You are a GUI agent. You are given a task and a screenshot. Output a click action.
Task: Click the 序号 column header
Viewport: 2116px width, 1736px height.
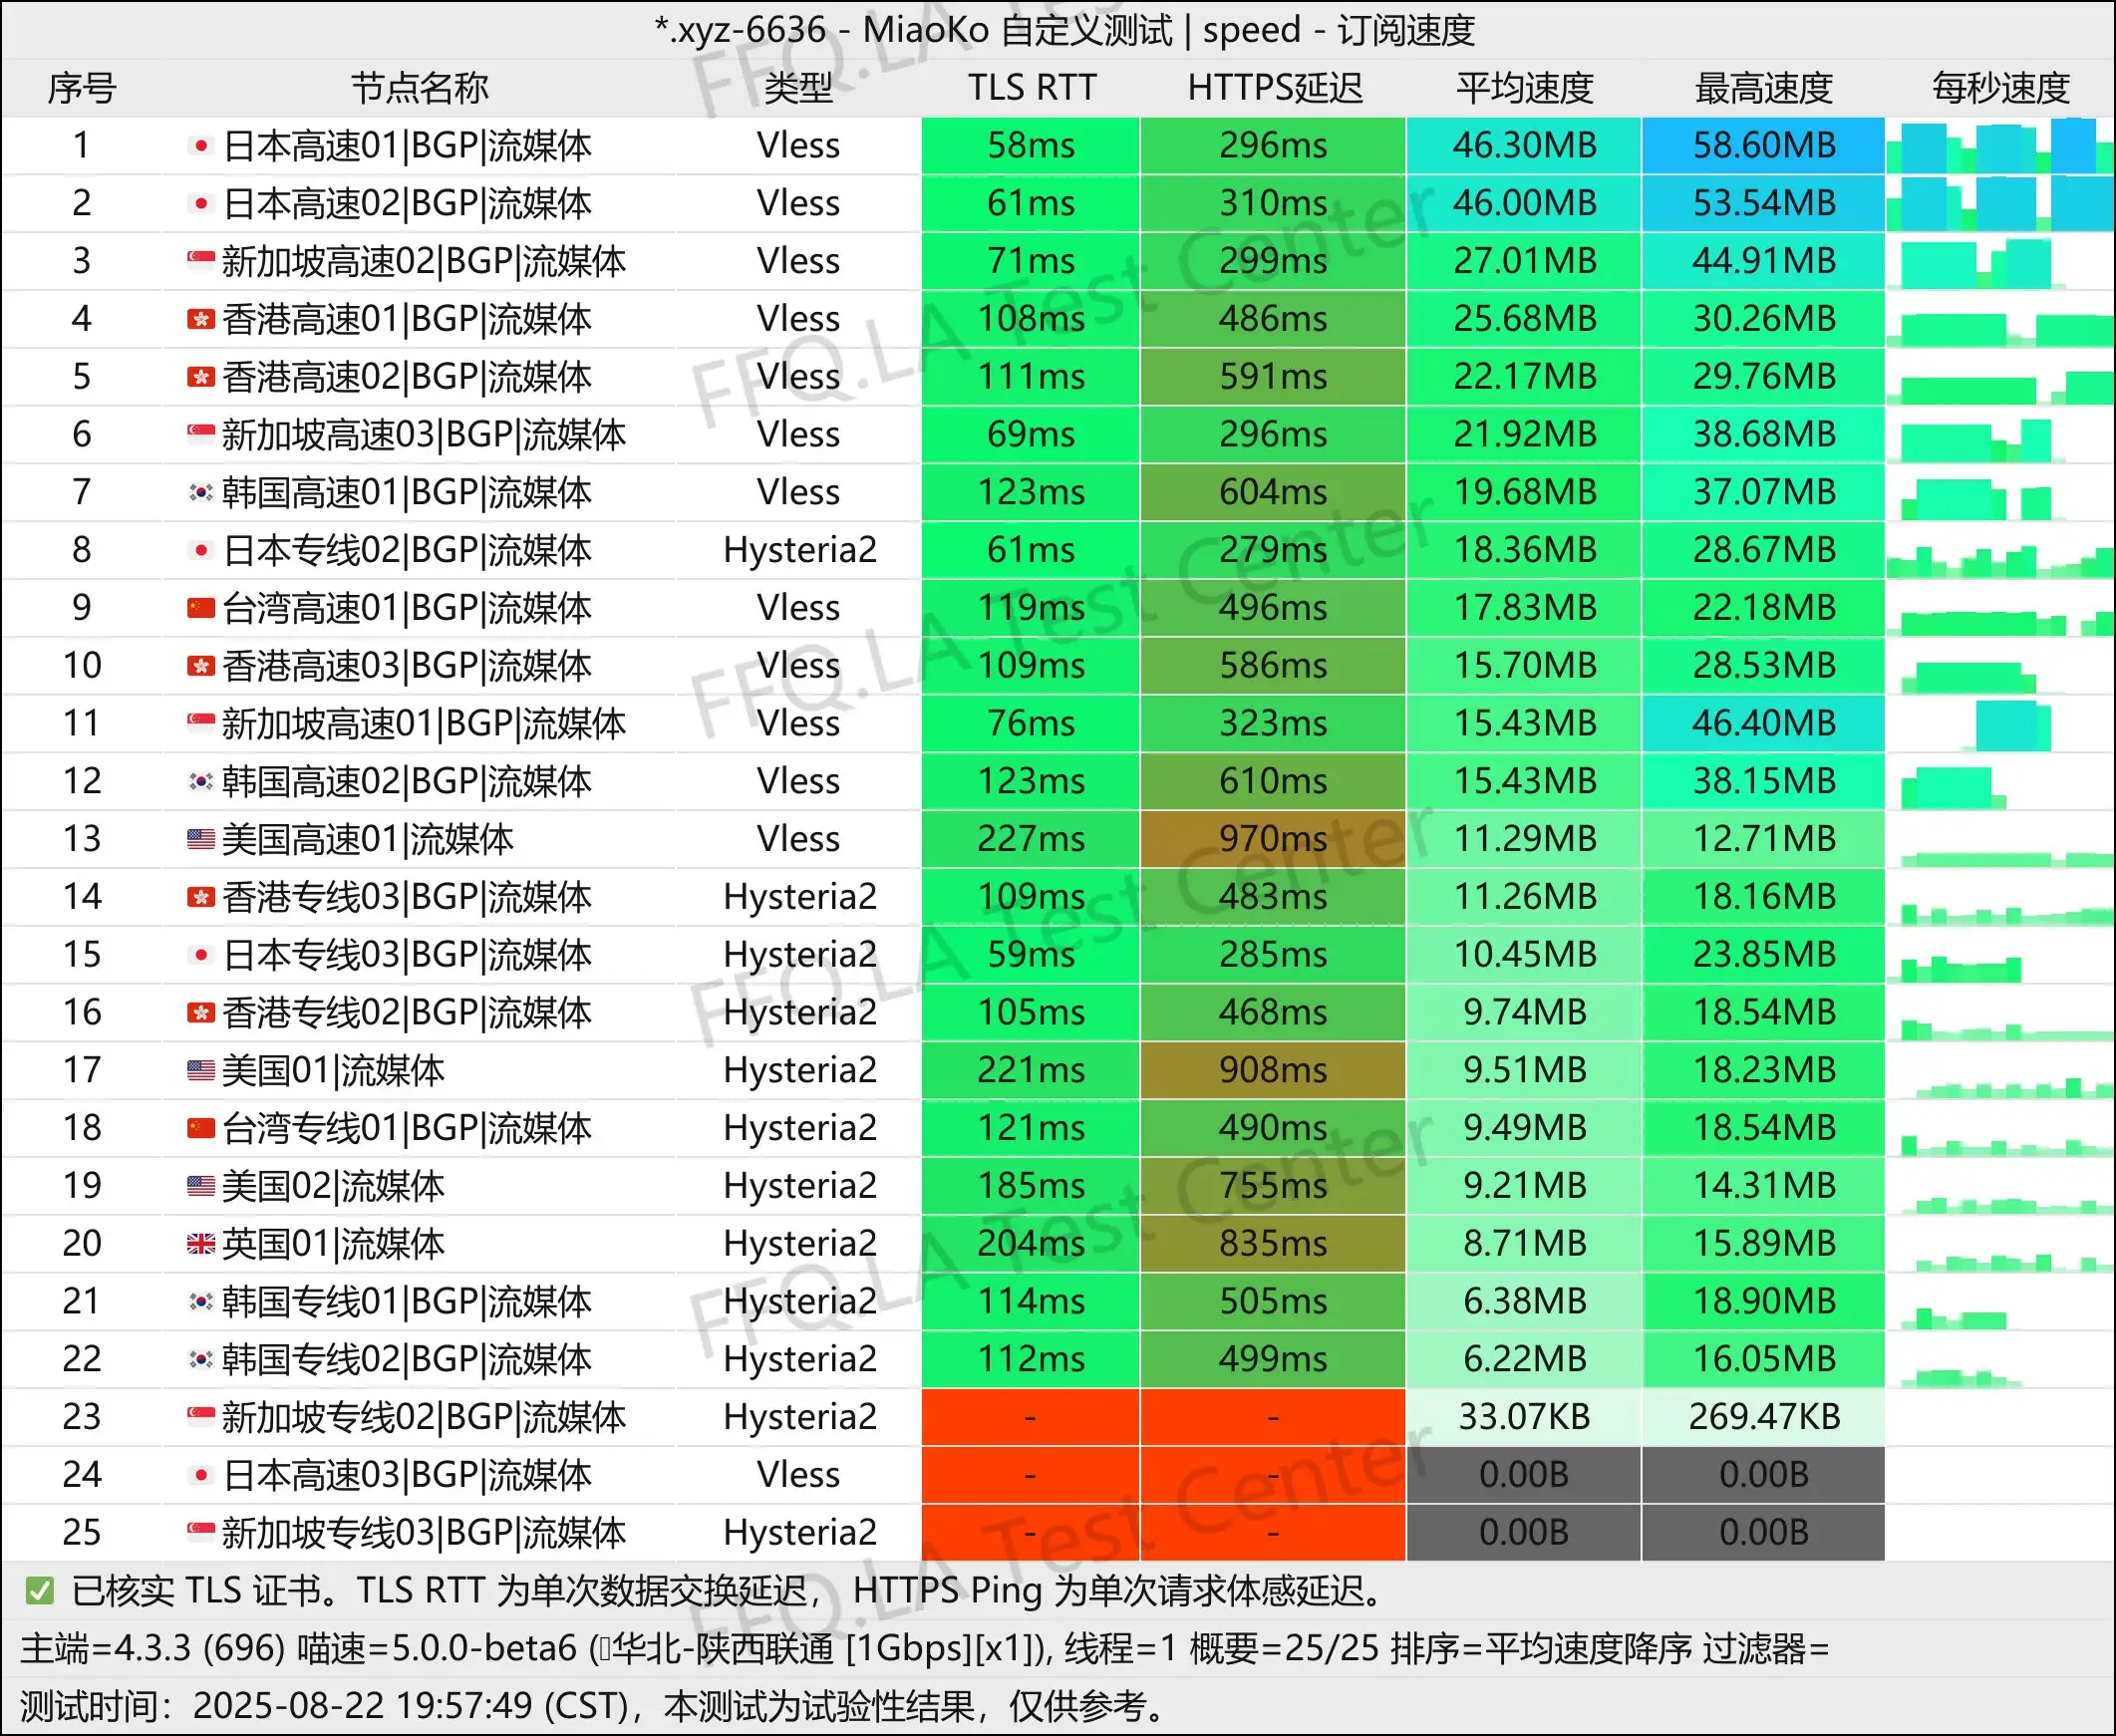(82, 88)
